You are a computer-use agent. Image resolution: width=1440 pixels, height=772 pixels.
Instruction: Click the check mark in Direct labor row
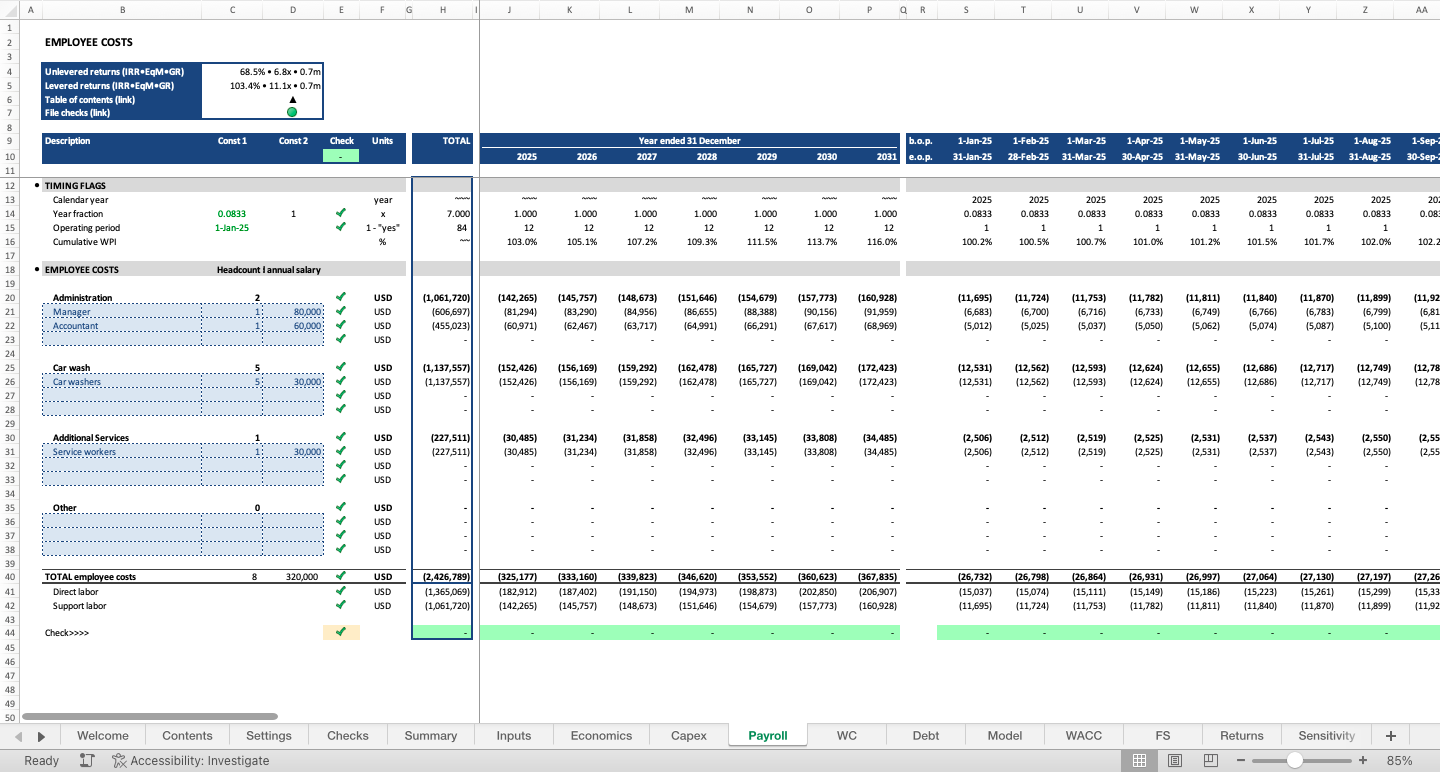coord(341,591)
